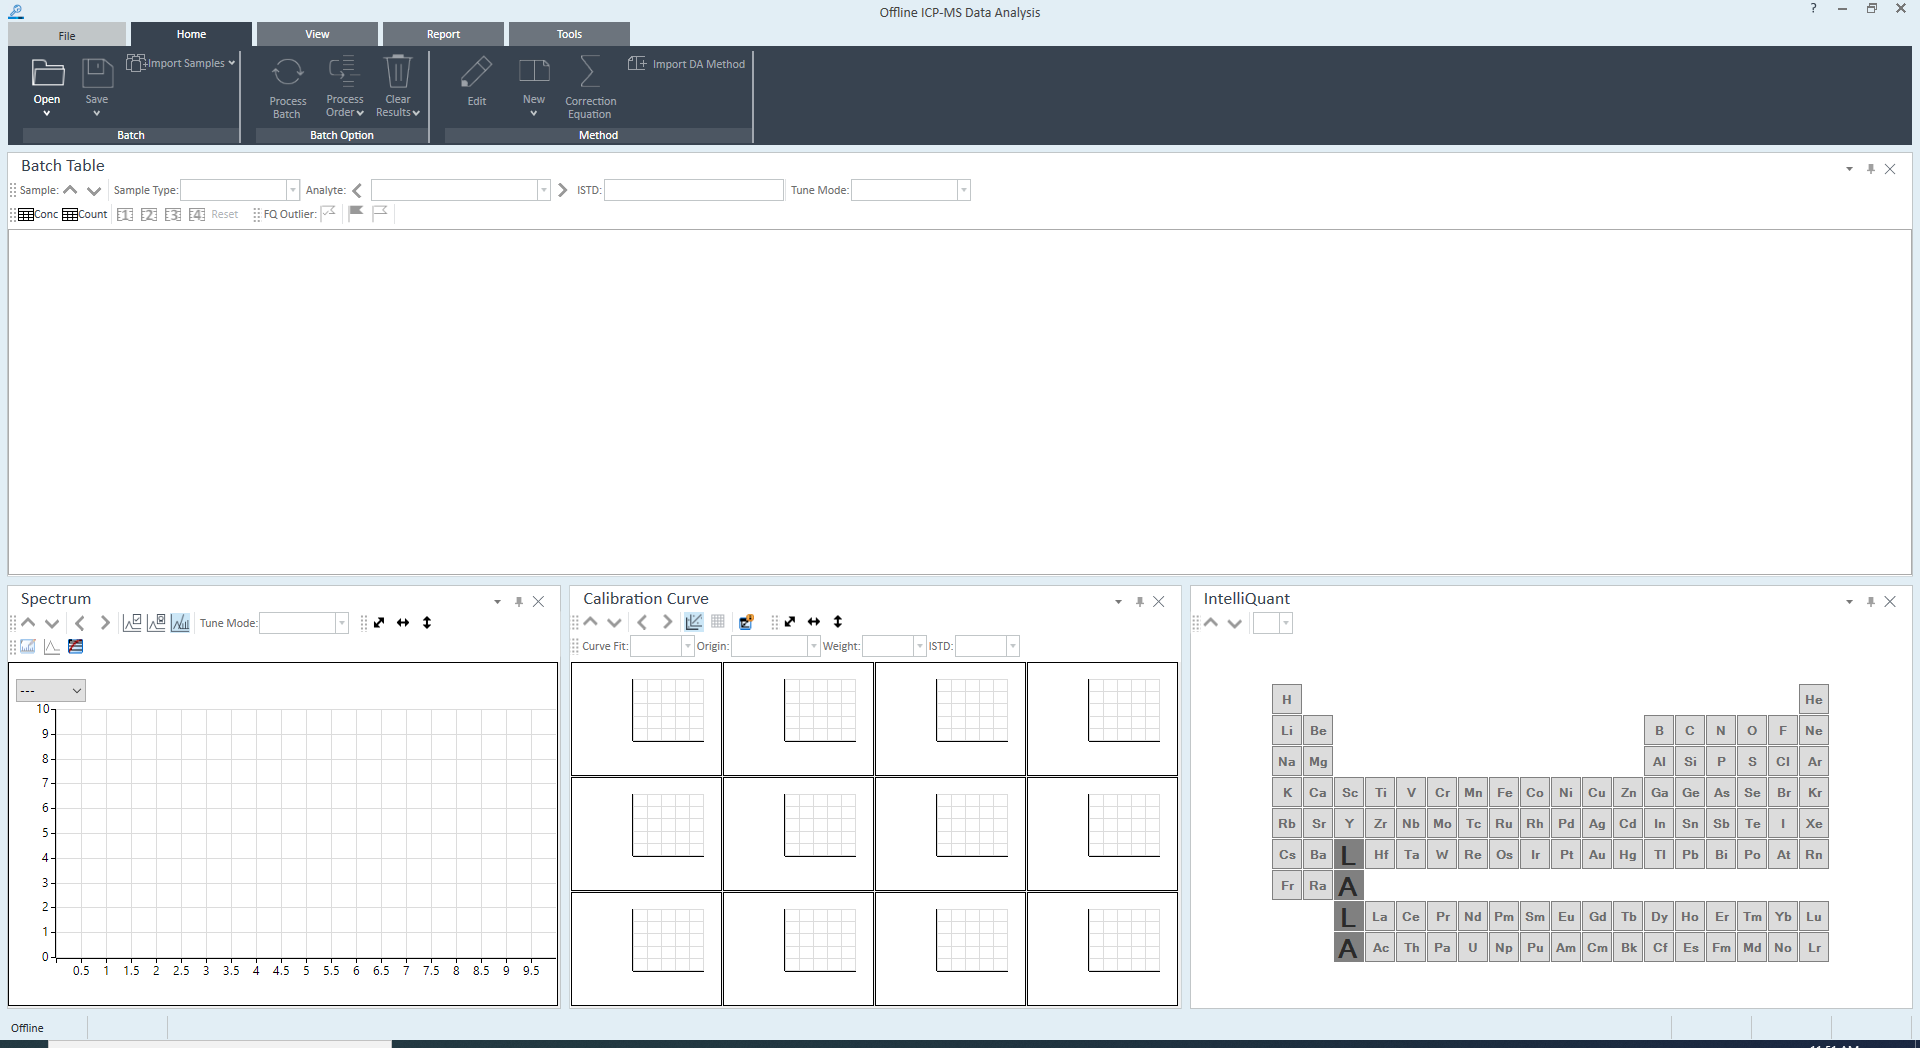Select the Home ribbon tab

191,34
